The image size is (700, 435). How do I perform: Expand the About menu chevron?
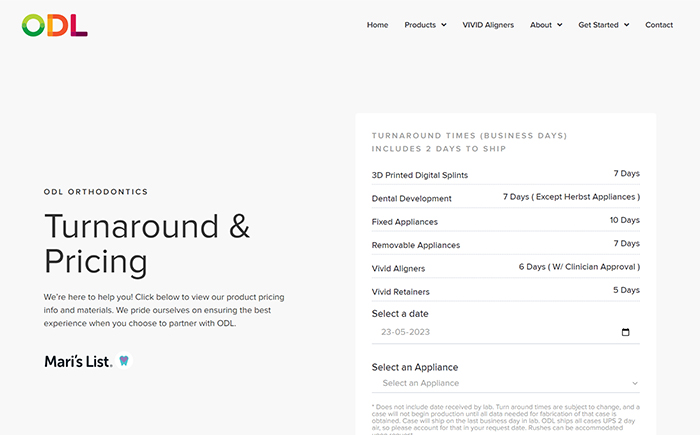click(559, 25)
